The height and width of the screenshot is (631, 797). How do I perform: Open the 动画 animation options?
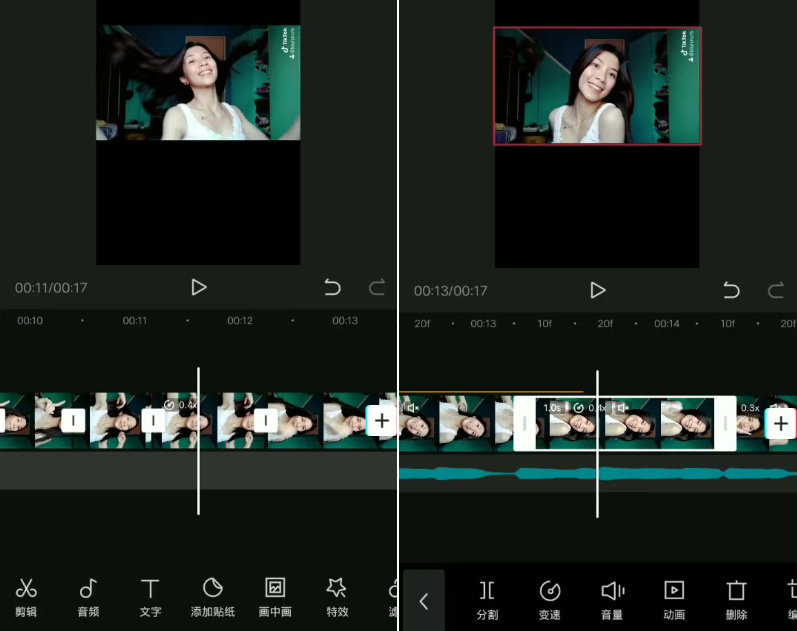click(674, 598)
